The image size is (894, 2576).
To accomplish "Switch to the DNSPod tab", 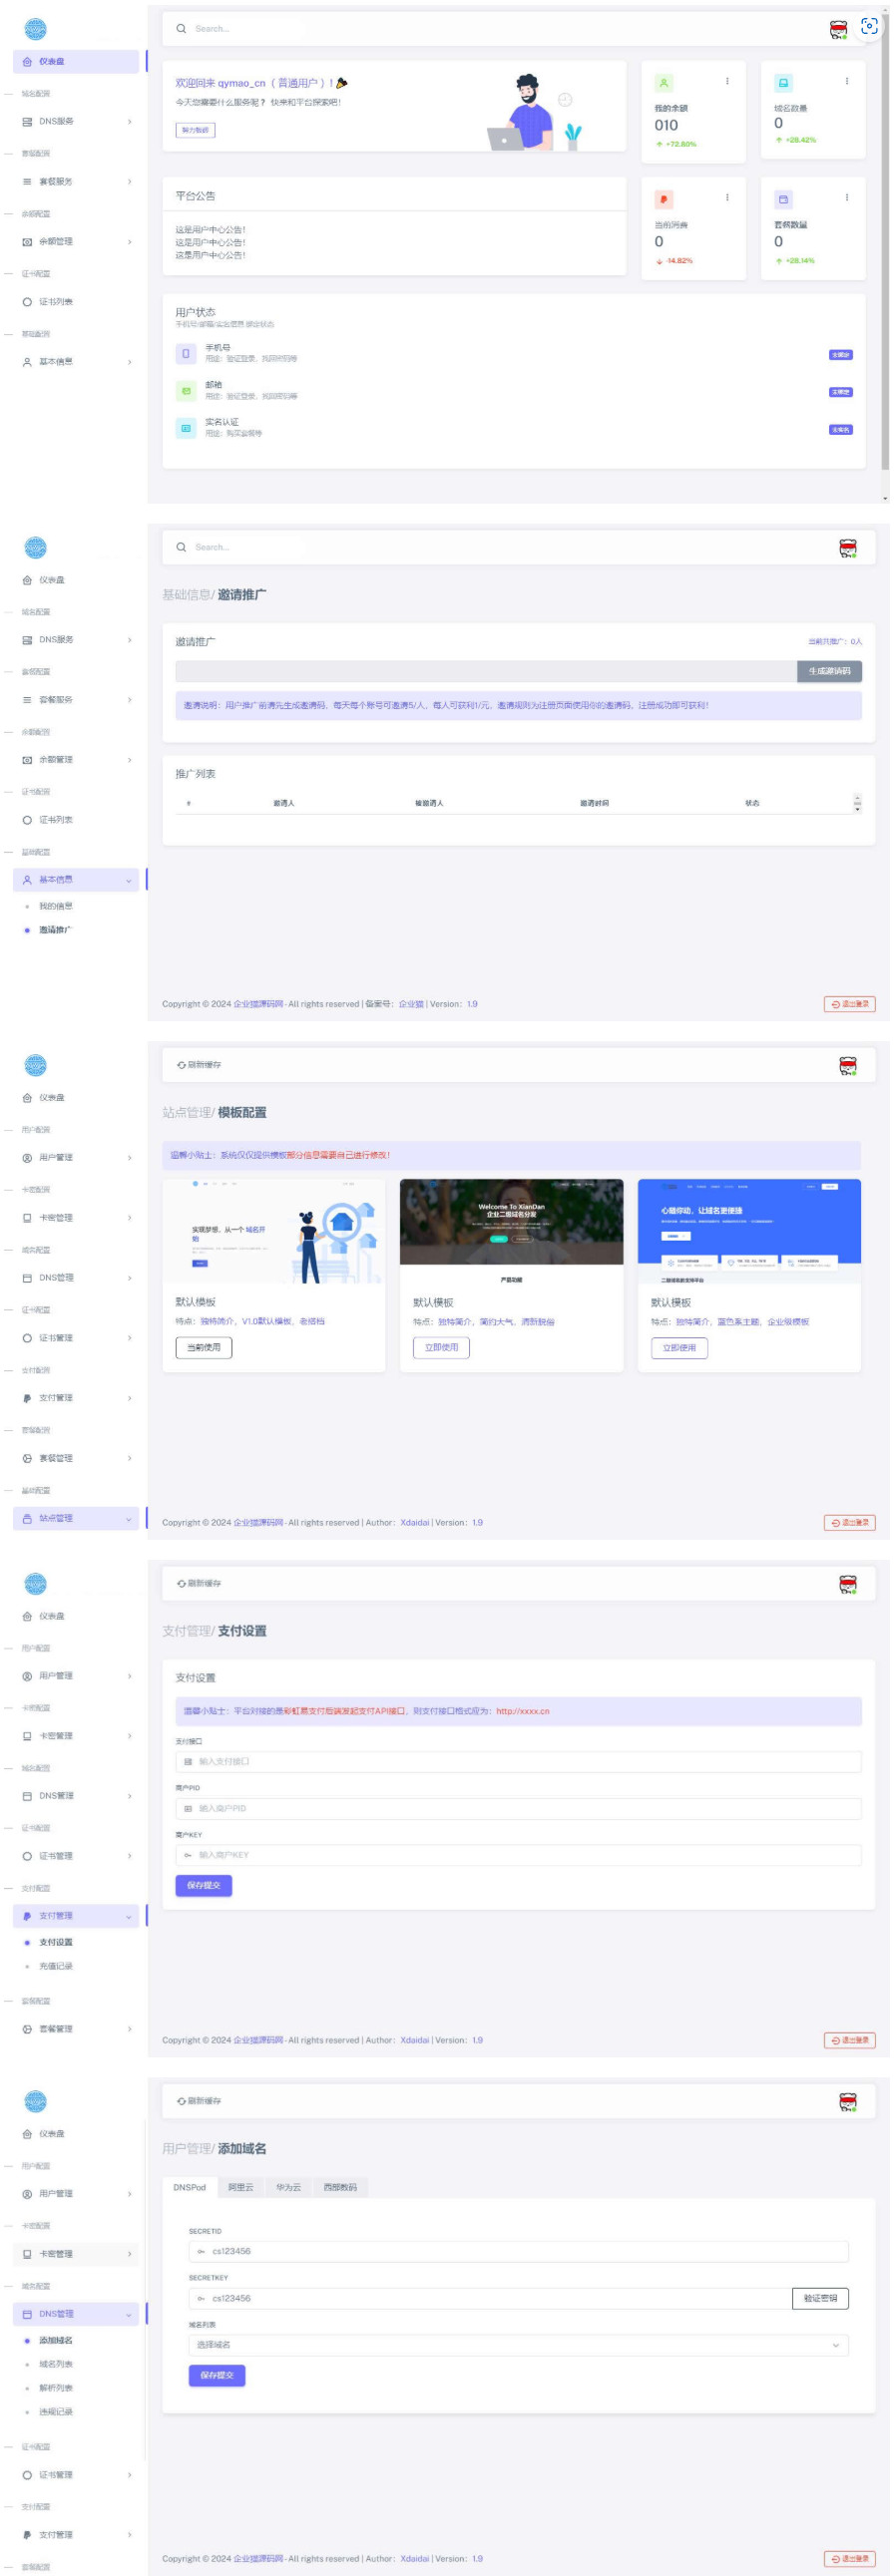I will [x=189, y=2187].
